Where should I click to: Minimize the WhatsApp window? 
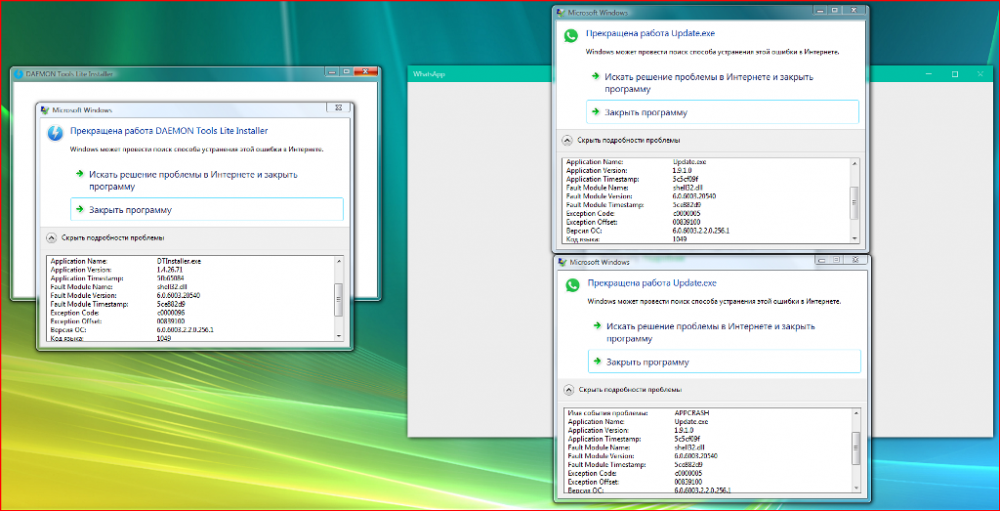pyautogui.click(x=928, y=75)
